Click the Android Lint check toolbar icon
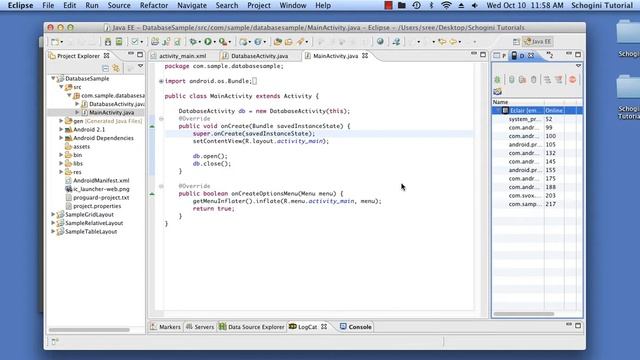This screenshot has width=640, height=360. point(134,42)
